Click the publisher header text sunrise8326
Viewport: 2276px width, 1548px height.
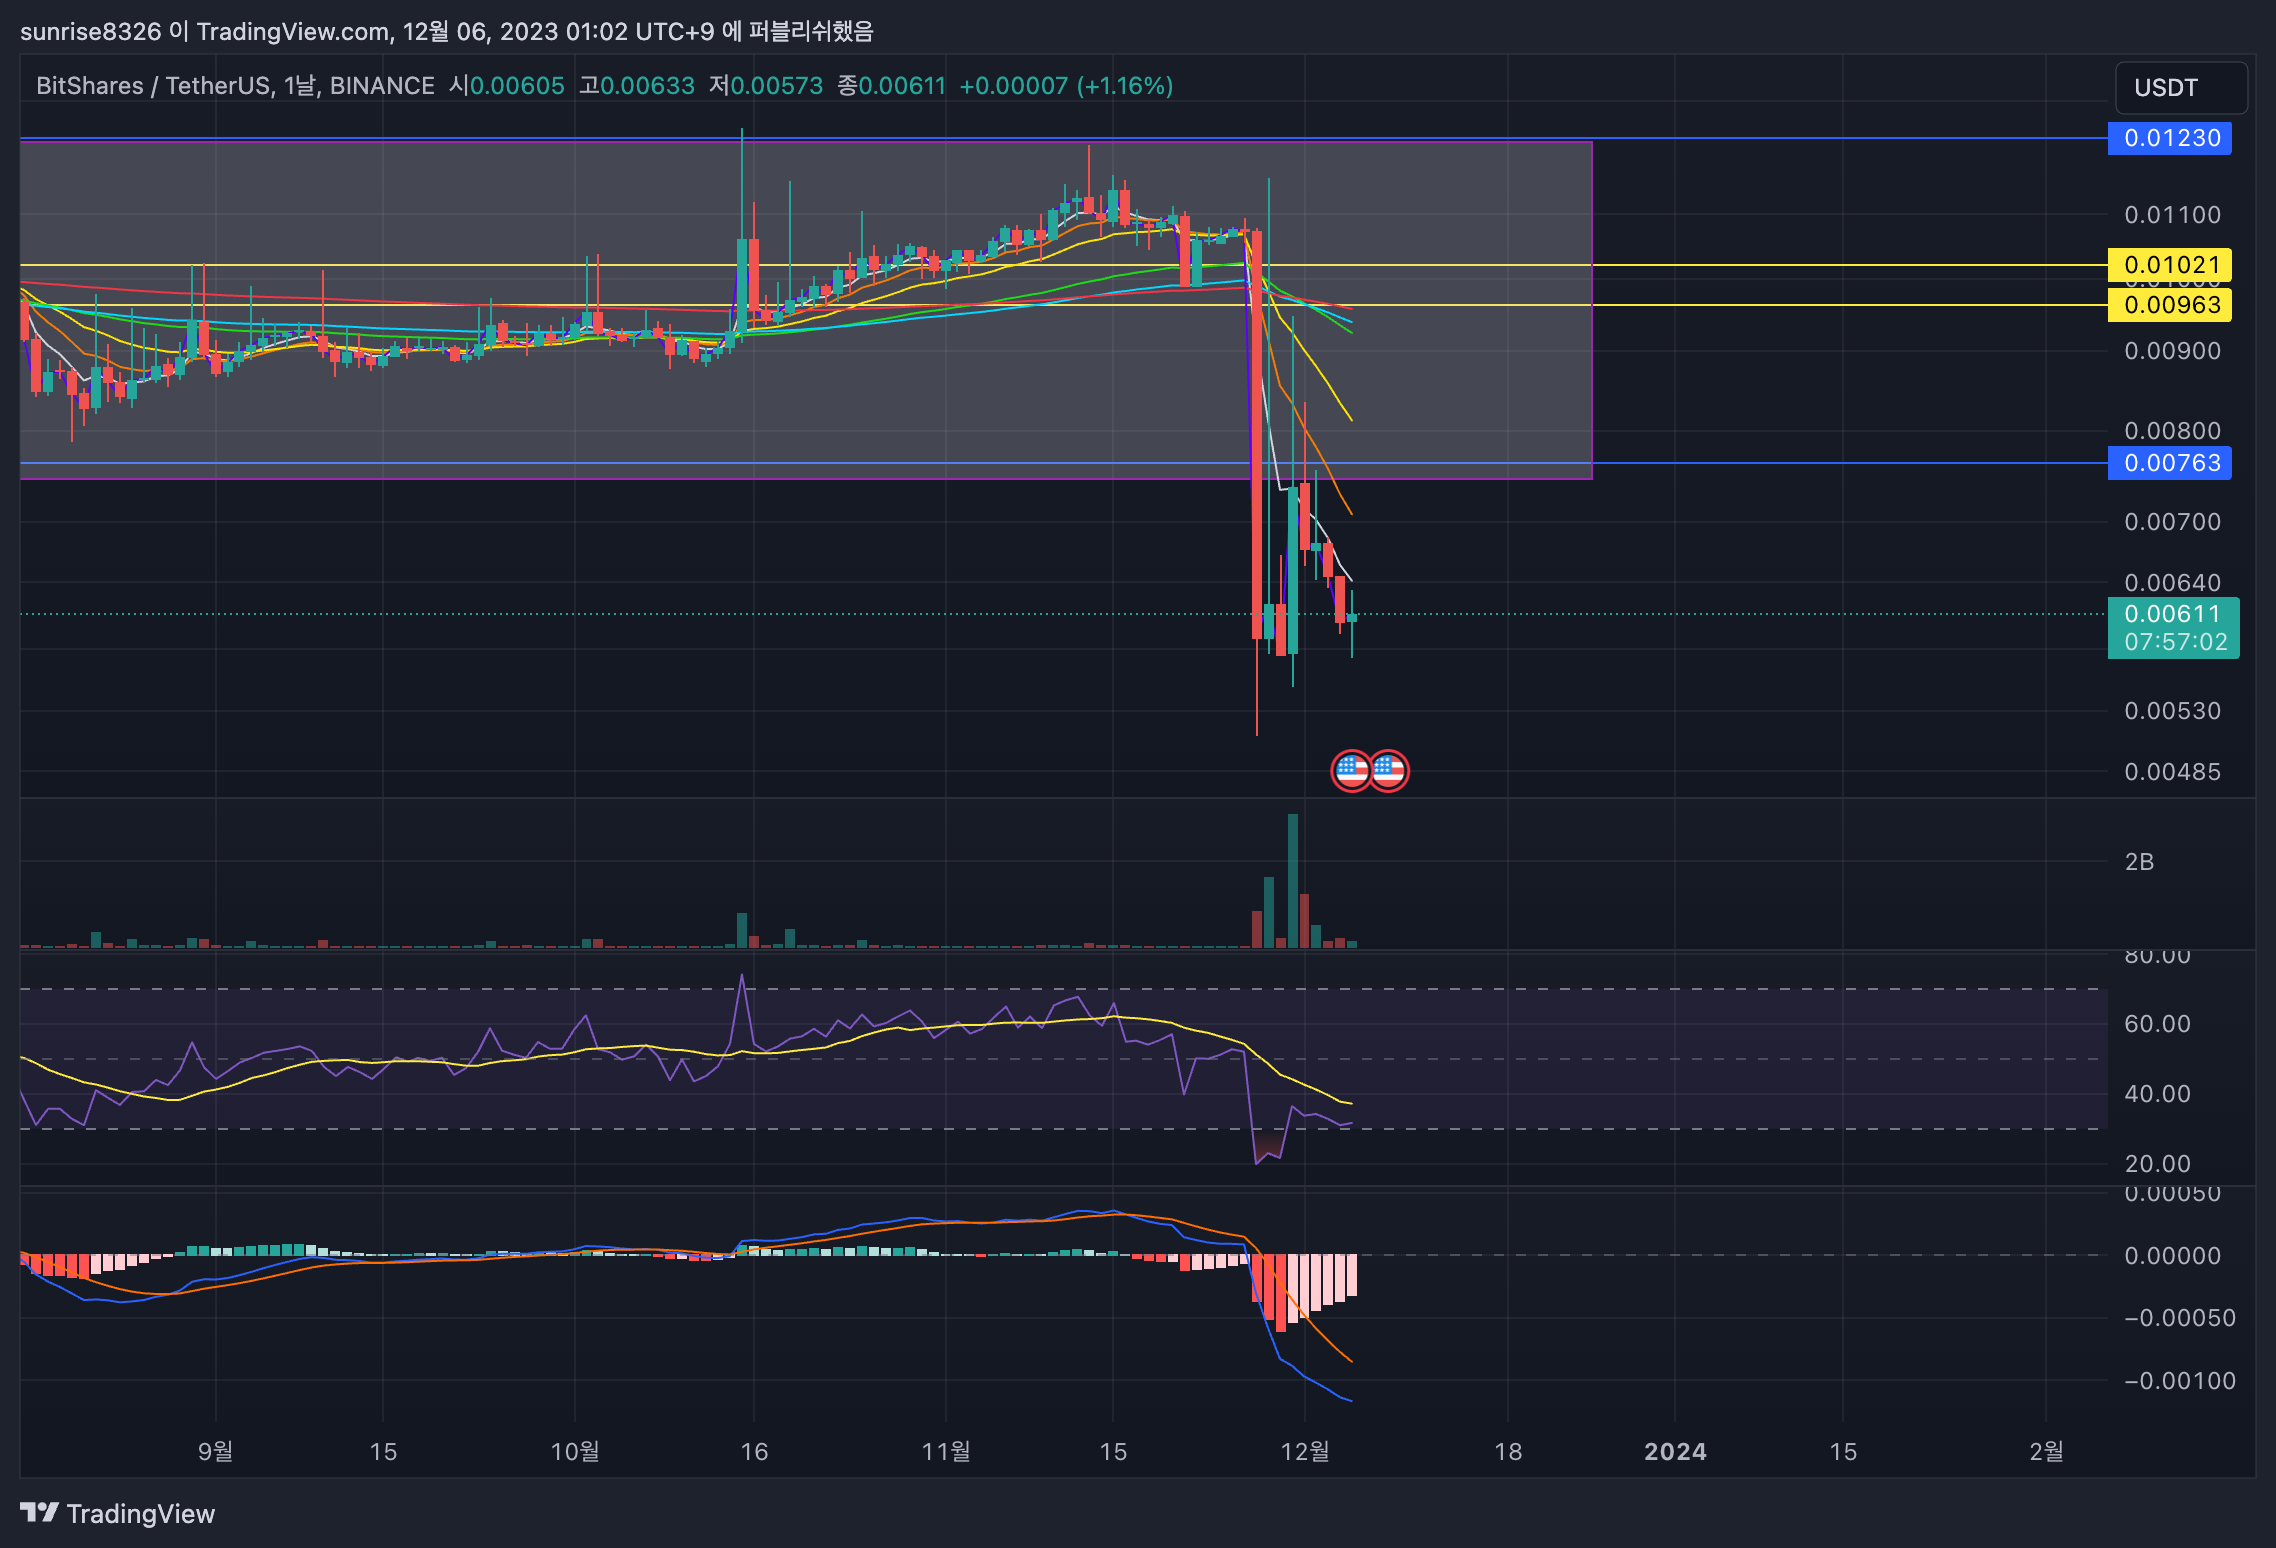pos(90,32)
